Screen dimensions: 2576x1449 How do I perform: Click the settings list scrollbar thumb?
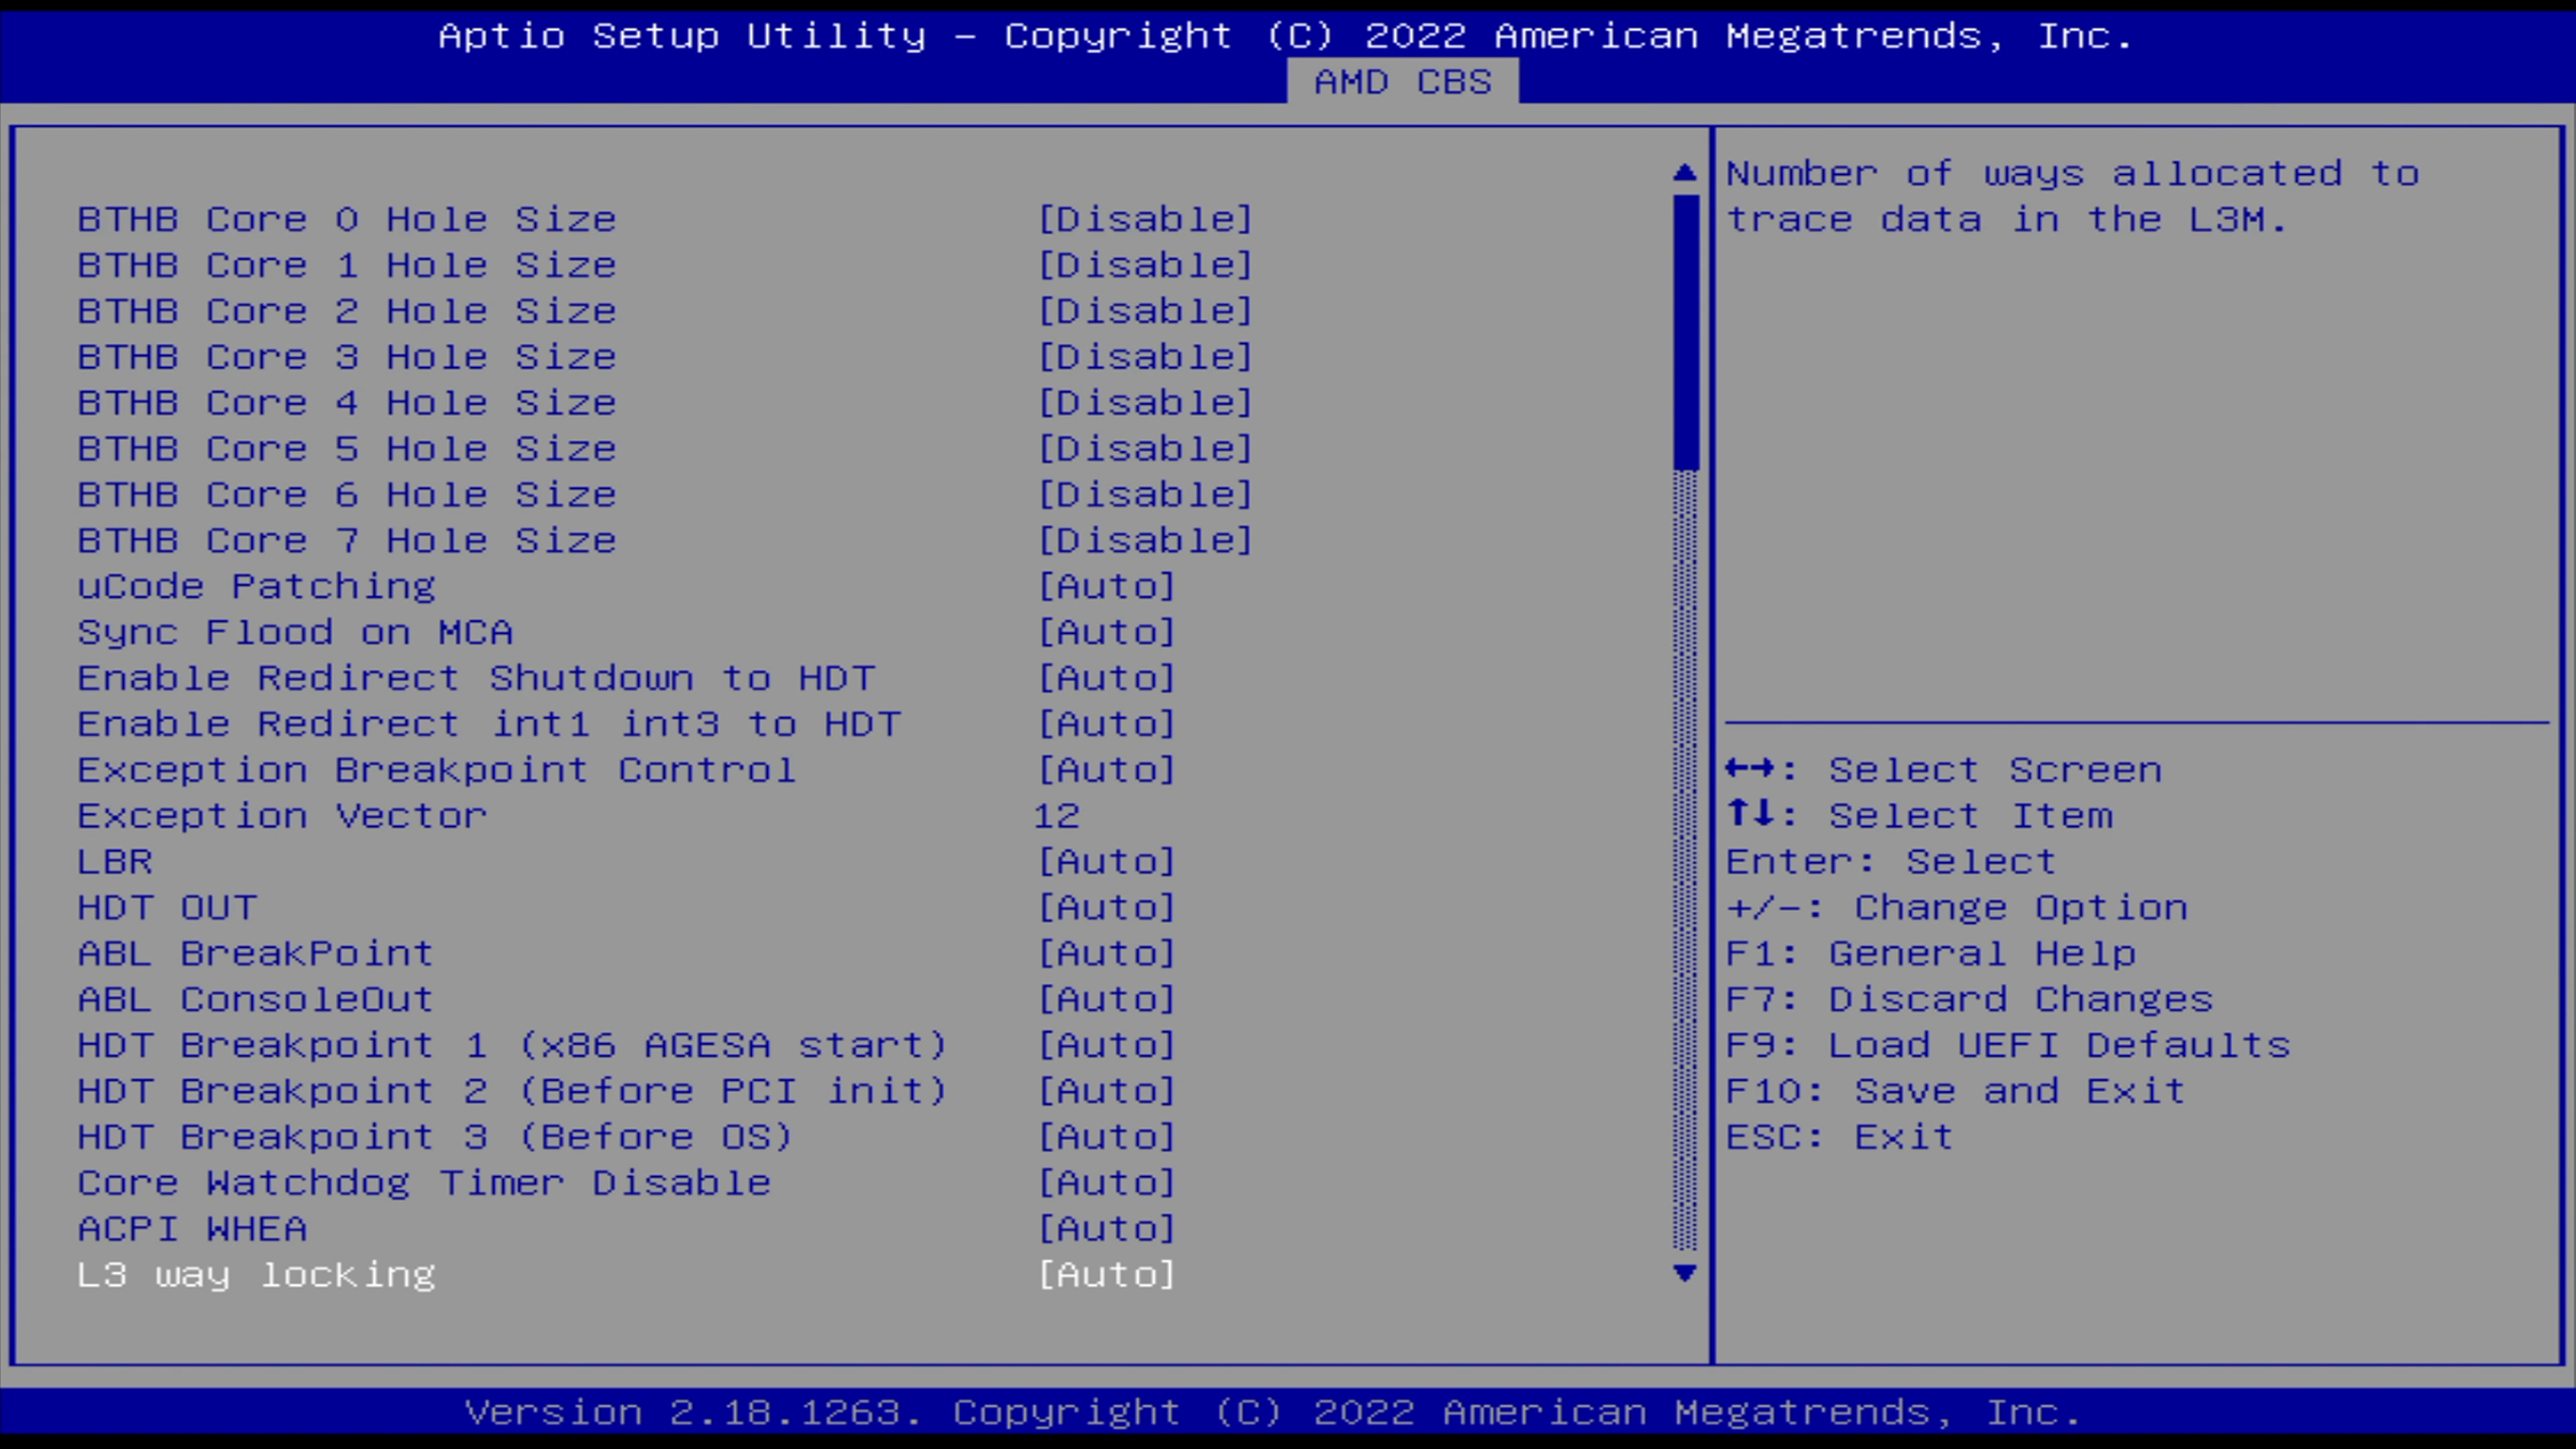pos(1685,332)
